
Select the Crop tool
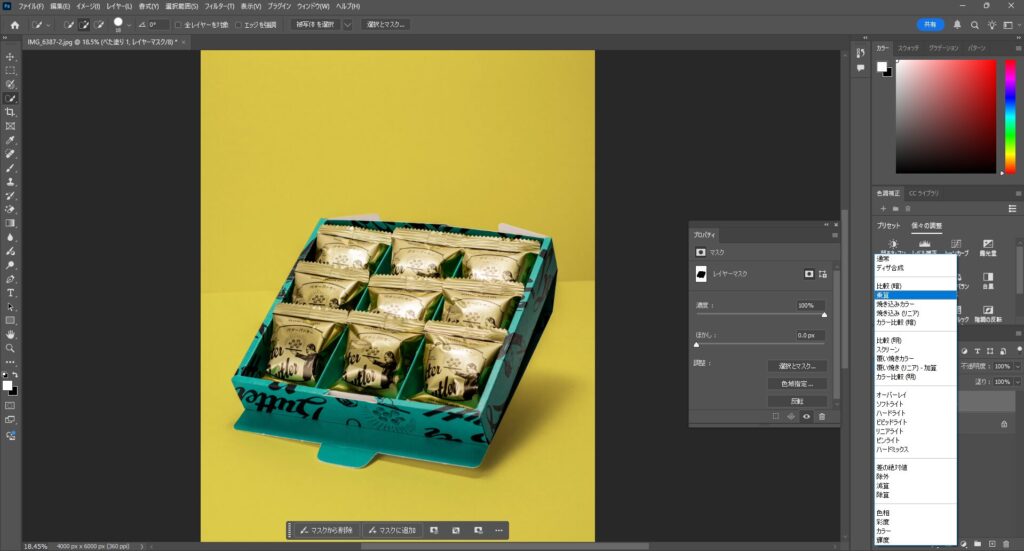[10, 112]
